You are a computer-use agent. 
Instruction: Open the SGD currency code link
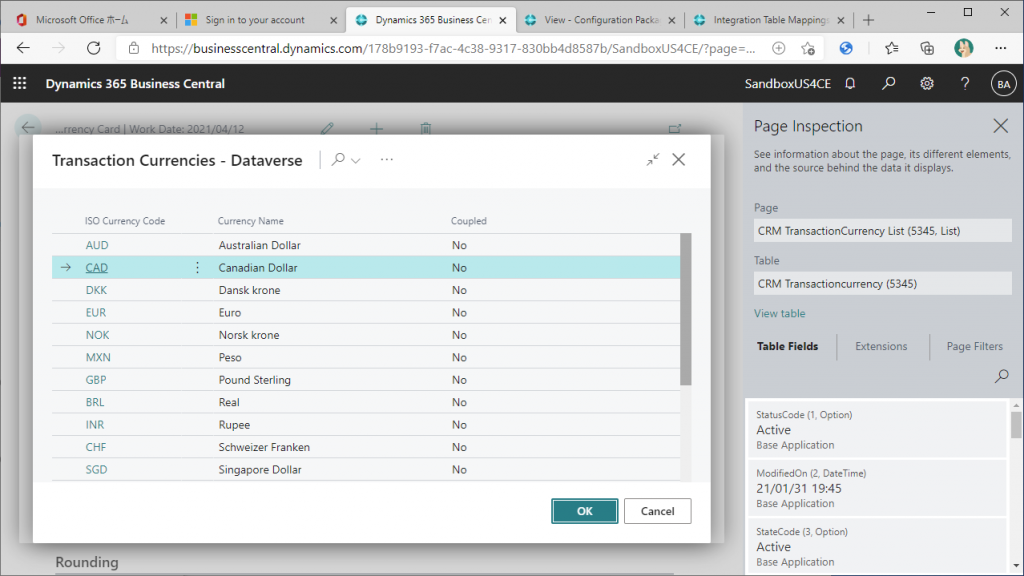point(96,470)
